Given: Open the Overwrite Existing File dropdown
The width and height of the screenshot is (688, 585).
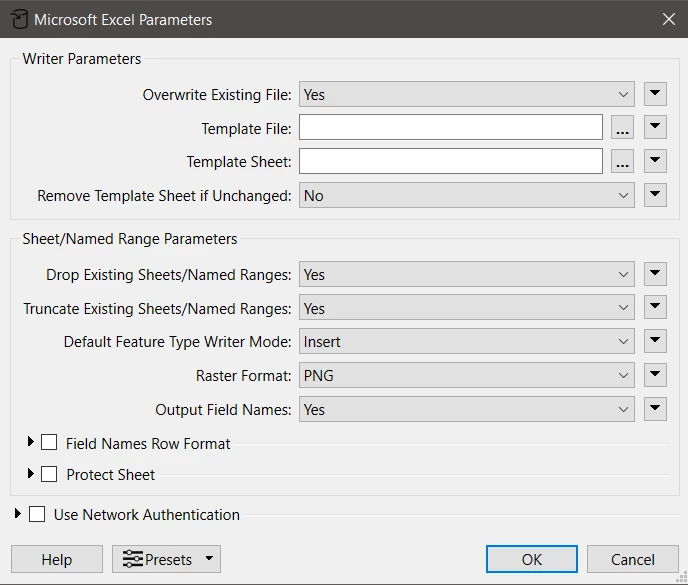Looking at the screenshot, I should pyautogui.click(x=466, y=94).
